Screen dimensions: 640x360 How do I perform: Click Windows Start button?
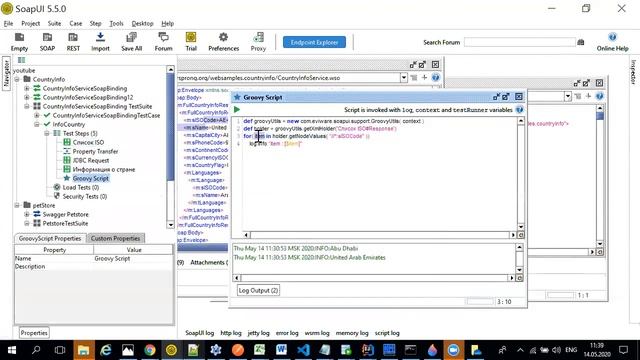point(11,350)
